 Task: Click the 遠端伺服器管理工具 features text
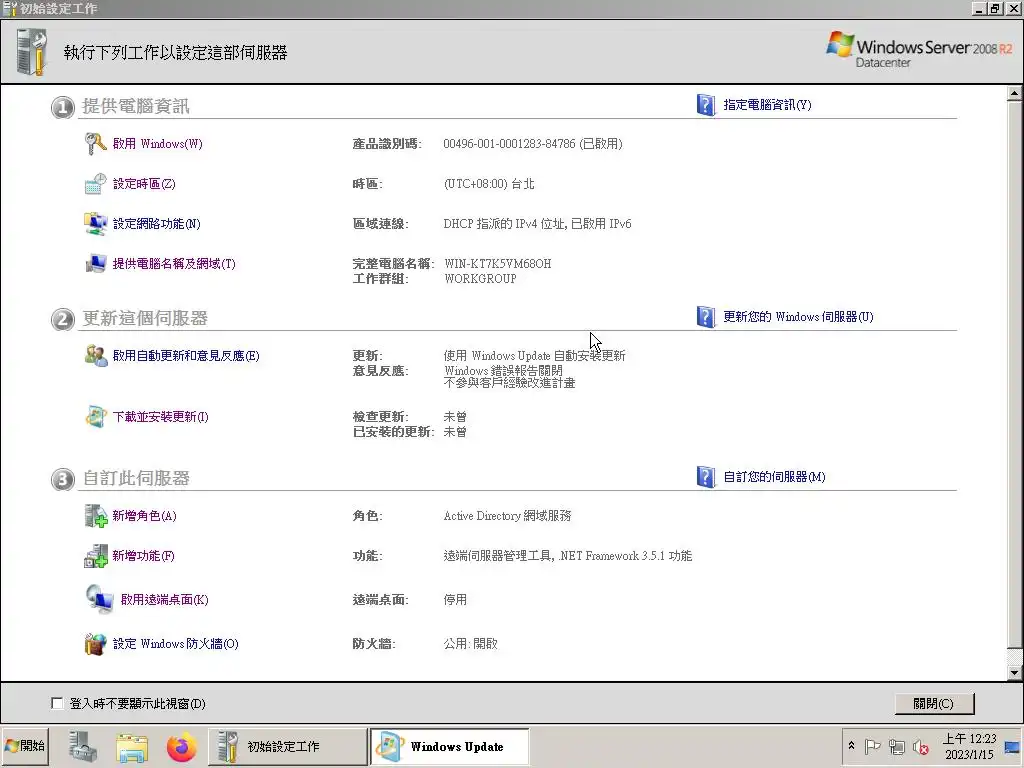pos(498,556)
